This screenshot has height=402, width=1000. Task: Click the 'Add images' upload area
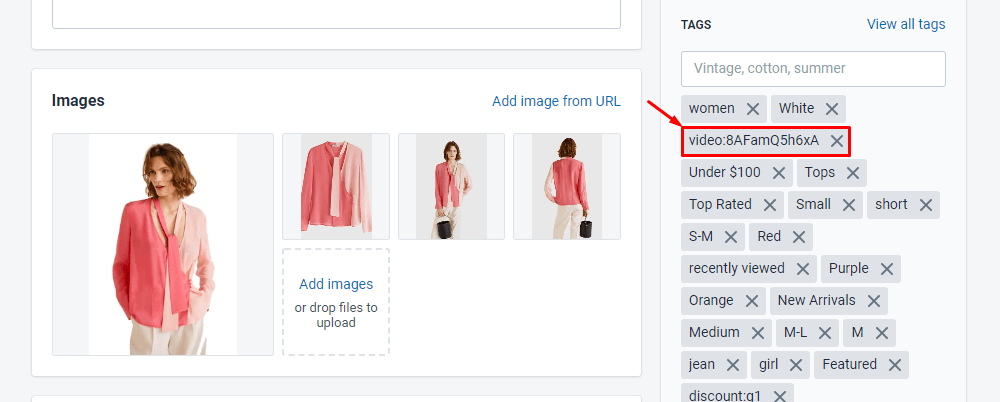click(336, 302)
